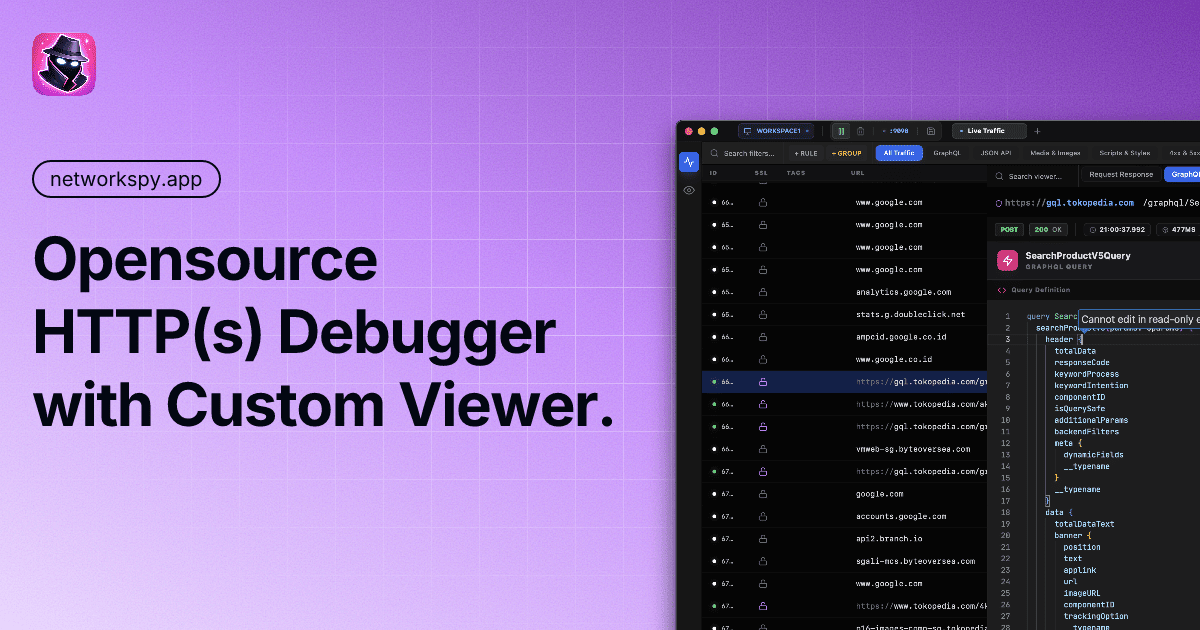The width and height of the screenshot is (1200, 630).
Task: Open the WORKSPACE1 dropdown
Action: coord(776,131)
